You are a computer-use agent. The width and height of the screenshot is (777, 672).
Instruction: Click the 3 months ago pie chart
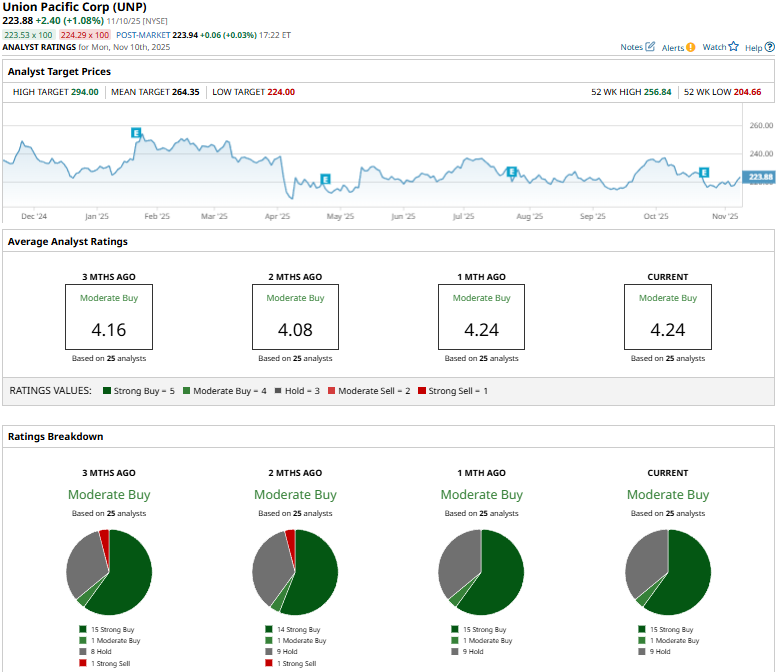click(109, 572)
